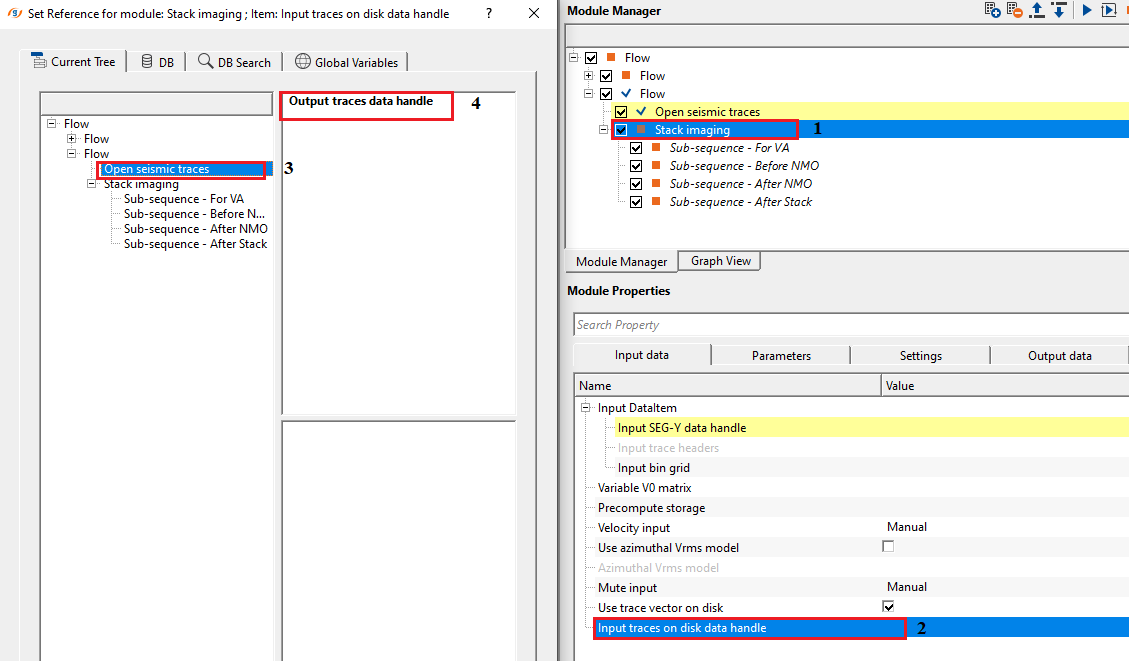Open the DB Search tab
1129x661 pixels.
[234, 62]
